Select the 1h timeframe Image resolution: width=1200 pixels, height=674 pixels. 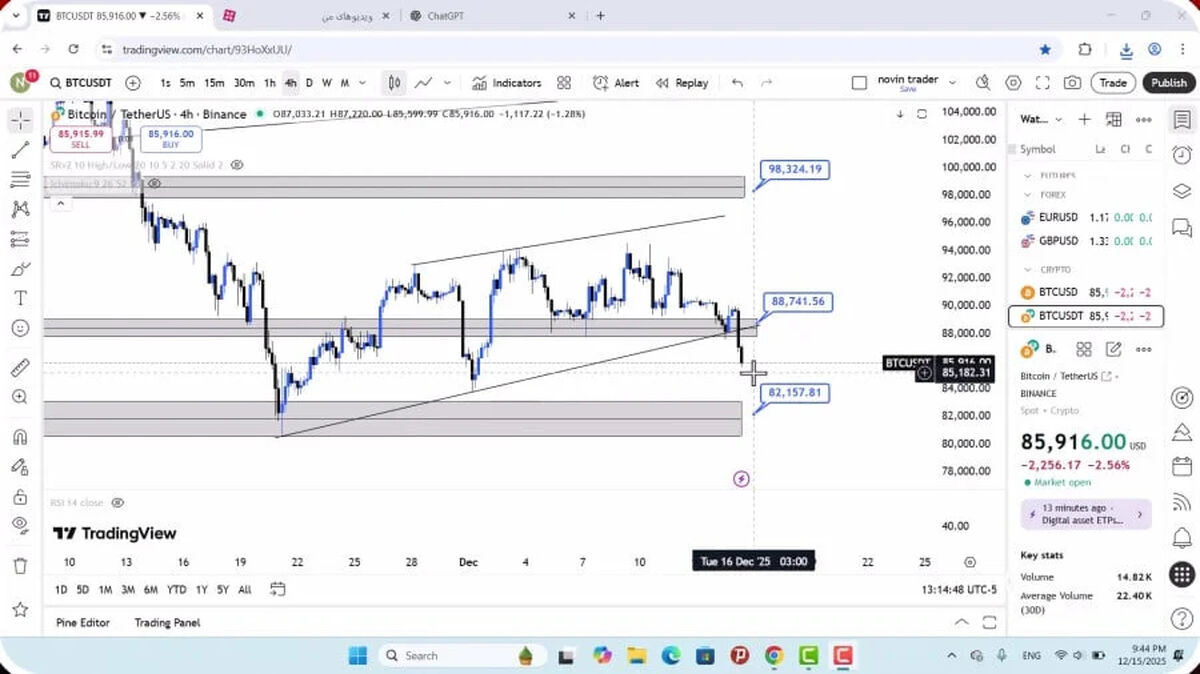pyautogui.click(x=270, y=83)
